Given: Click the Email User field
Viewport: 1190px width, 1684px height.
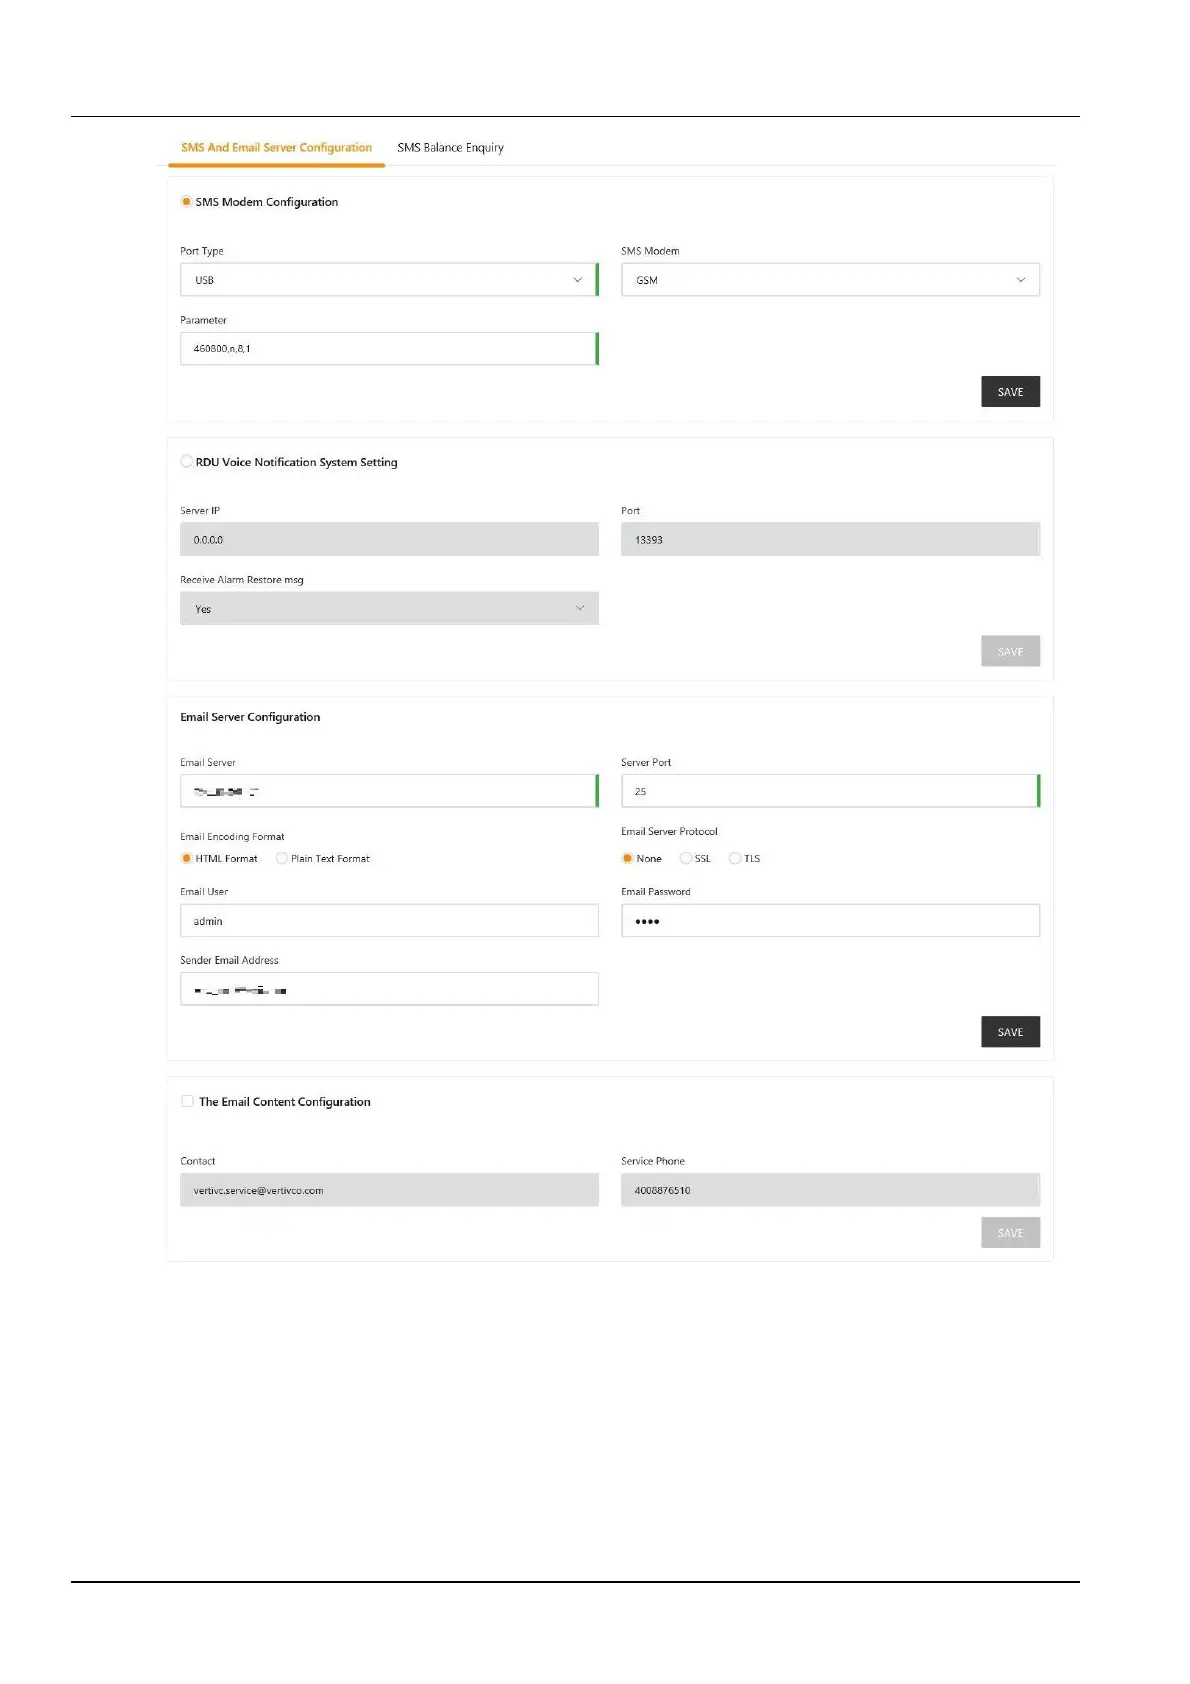Looking at the screenshot, I should tap(388, 921).
